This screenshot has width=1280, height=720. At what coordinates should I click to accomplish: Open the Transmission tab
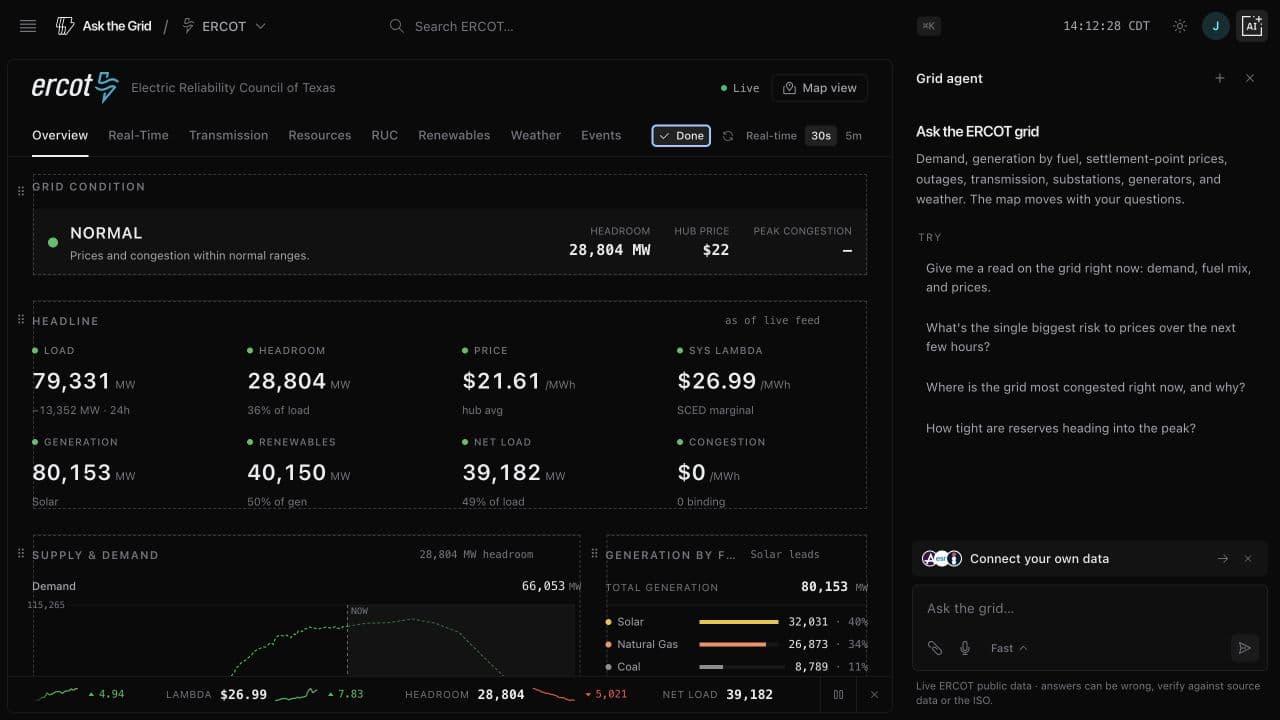228,135
